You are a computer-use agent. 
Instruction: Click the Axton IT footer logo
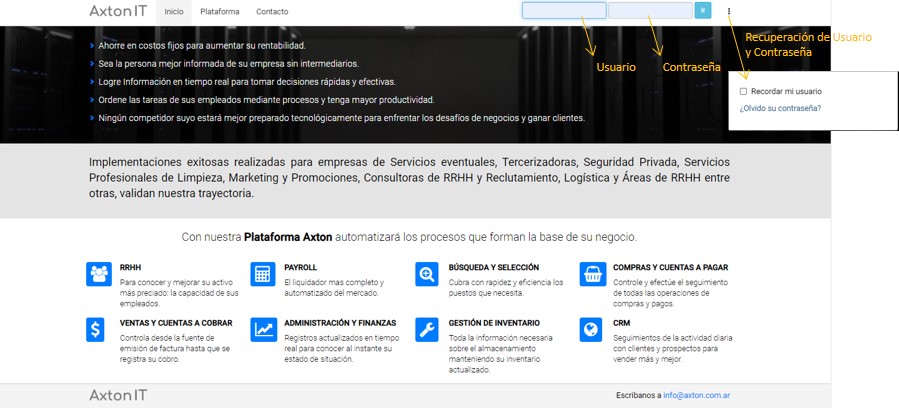118,395
